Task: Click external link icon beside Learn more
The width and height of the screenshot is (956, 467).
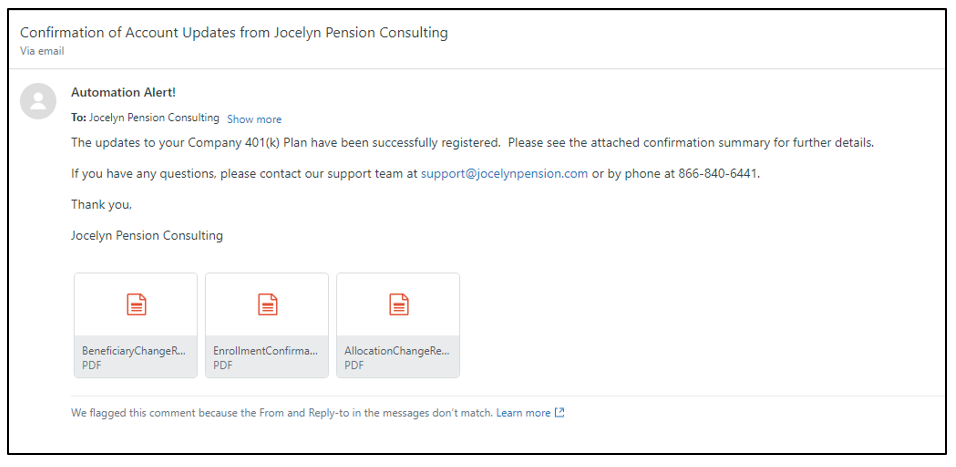Action: point(560,413)
